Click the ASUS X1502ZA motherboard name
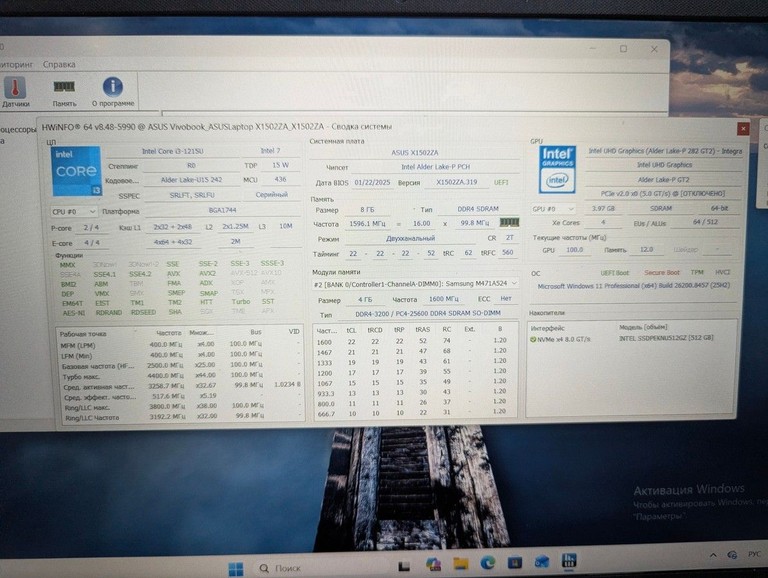768x578 pixels. [414, 153]
